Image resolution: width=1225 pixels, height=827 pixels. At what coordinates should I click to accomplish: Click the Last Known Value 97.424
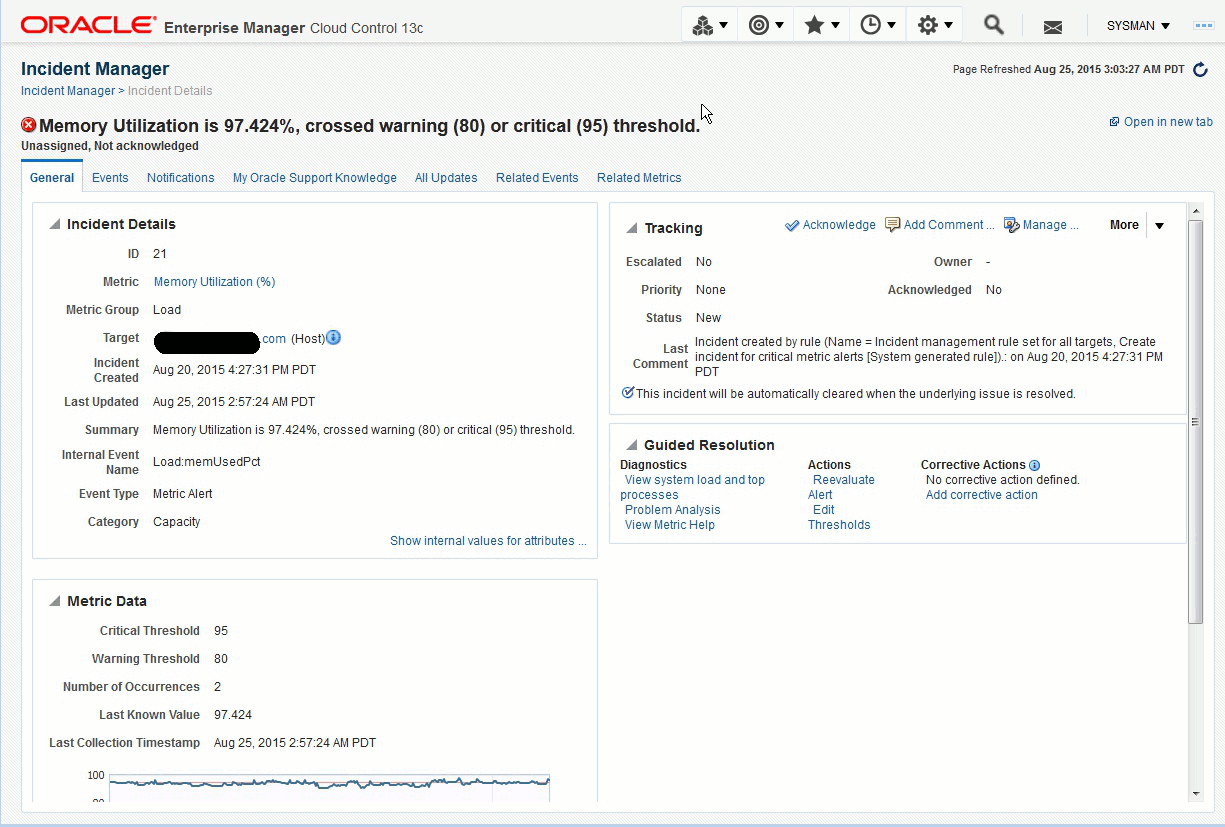(233, 715)
